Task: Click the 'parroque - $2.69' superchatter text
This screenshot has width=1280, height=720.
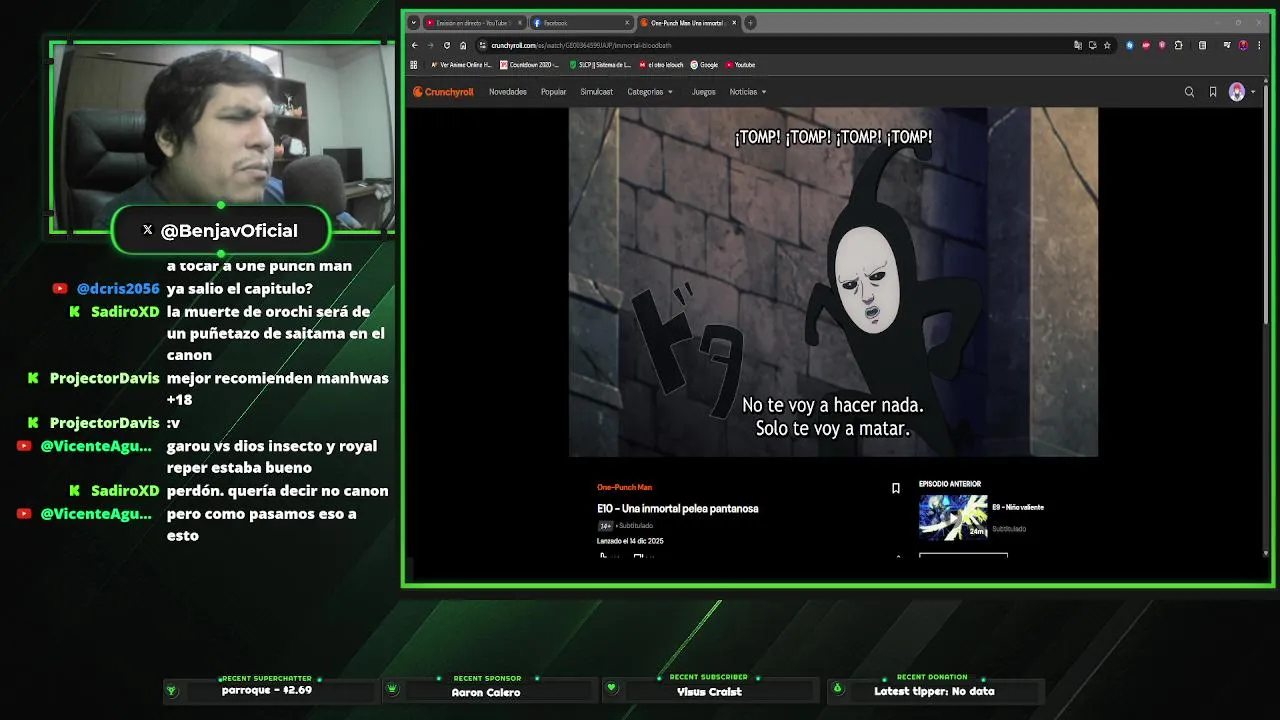Action: point(267,690)
